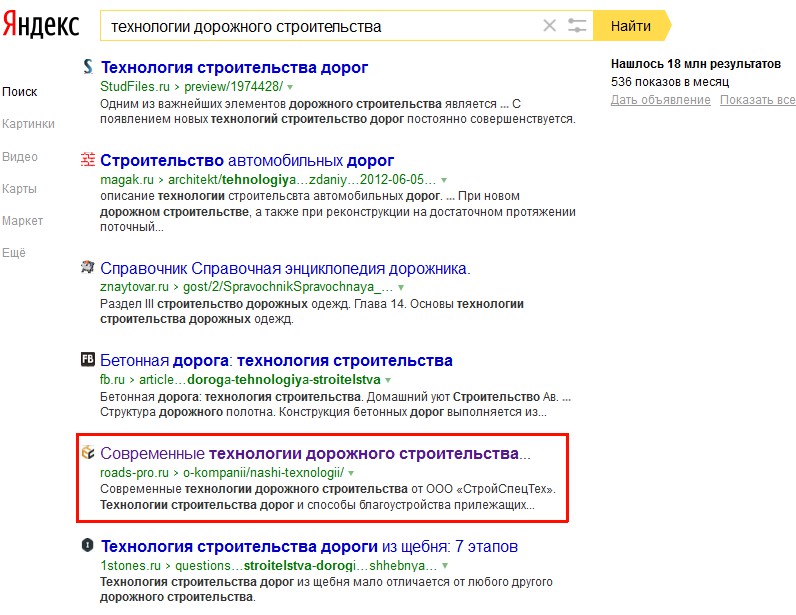The width and height of the screenshot is (796, 615).
Task: Click the znaytovar.ru green URL
Action: [x=134, y=287]
